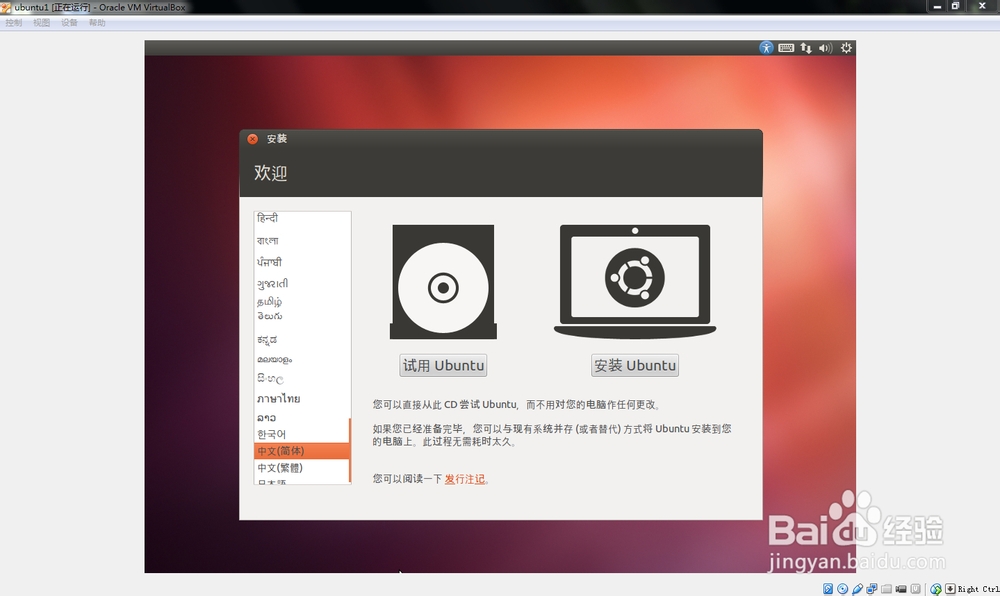Select ಕನ್ನಡ in language list

(302, 340)
